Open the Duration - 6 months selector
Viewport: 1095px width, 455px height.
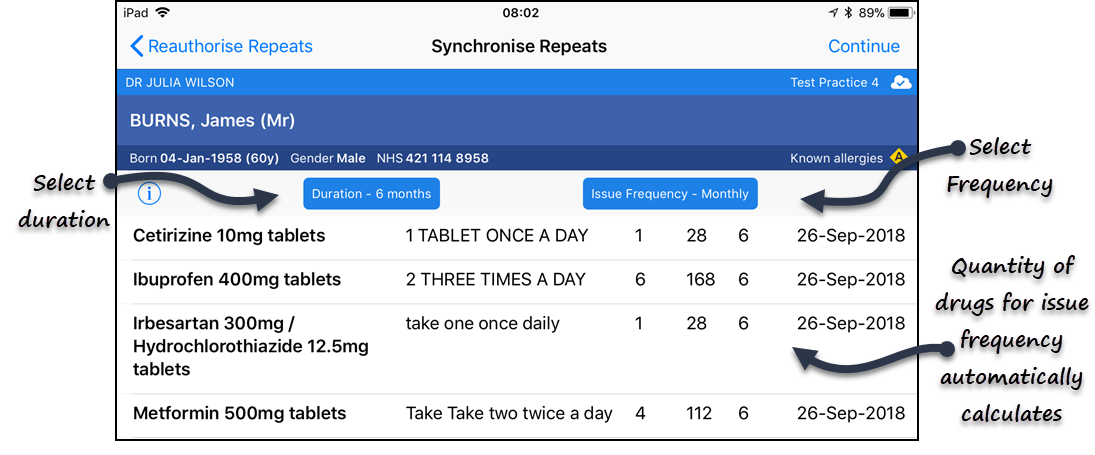tap(371, 193)
